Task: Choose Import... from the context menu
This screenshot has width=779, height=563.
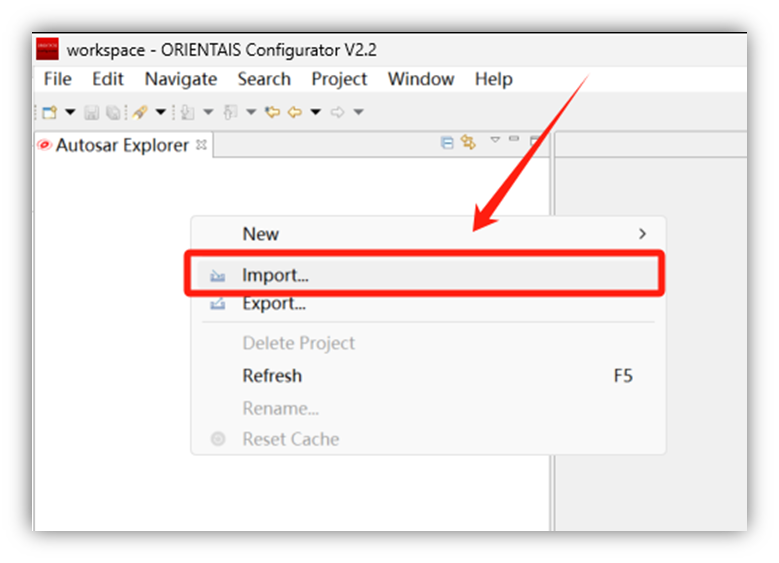Action: (x=428, y=275)
